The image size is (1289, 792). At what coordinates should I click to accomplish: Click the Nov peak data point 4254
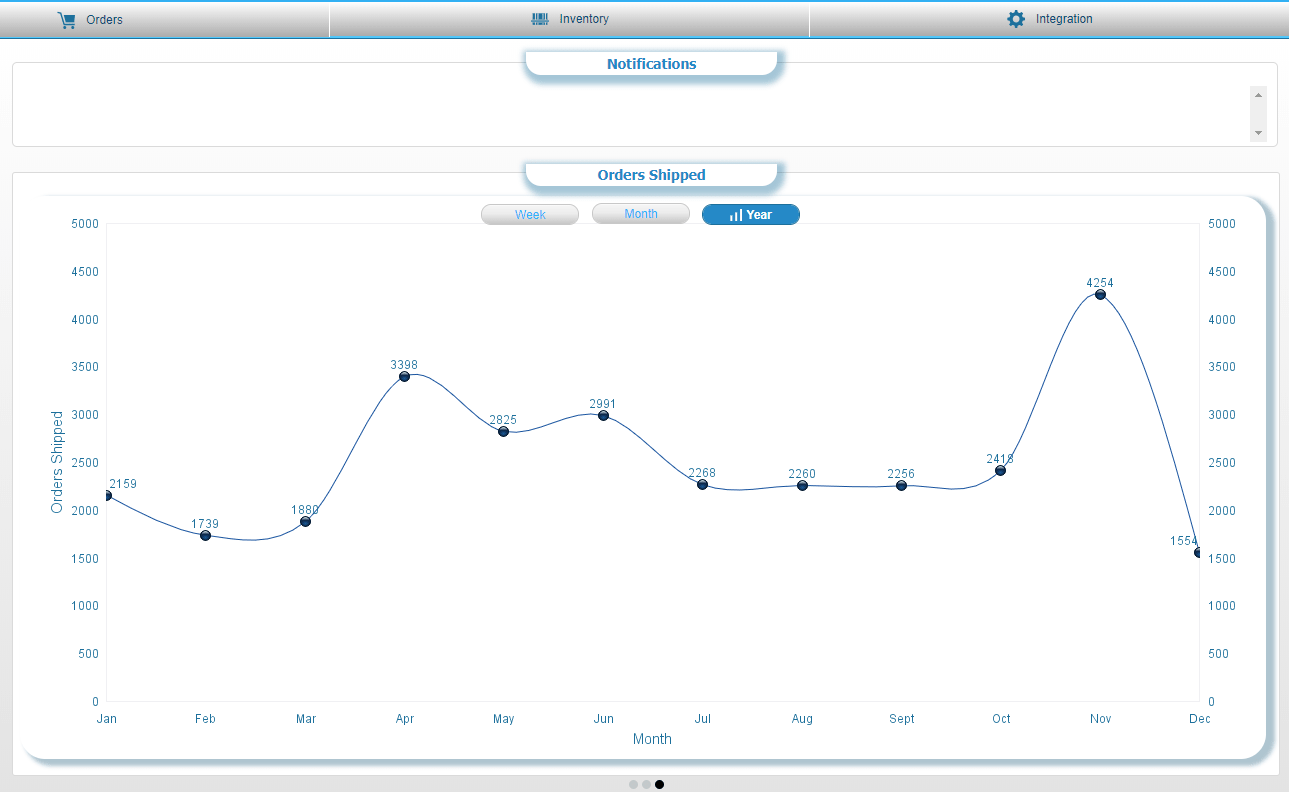(x=1100, y=295)
